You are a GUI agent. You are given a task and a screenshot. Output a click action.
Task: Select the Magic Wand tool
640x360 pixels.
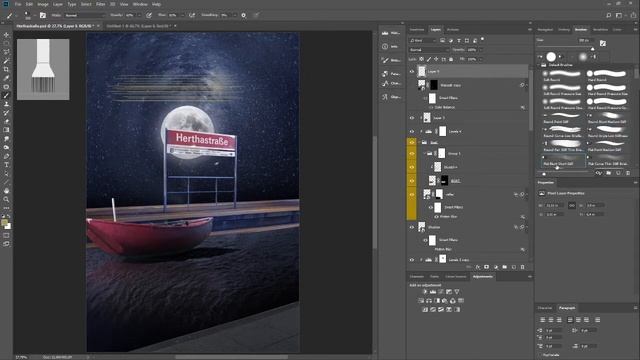6,61
